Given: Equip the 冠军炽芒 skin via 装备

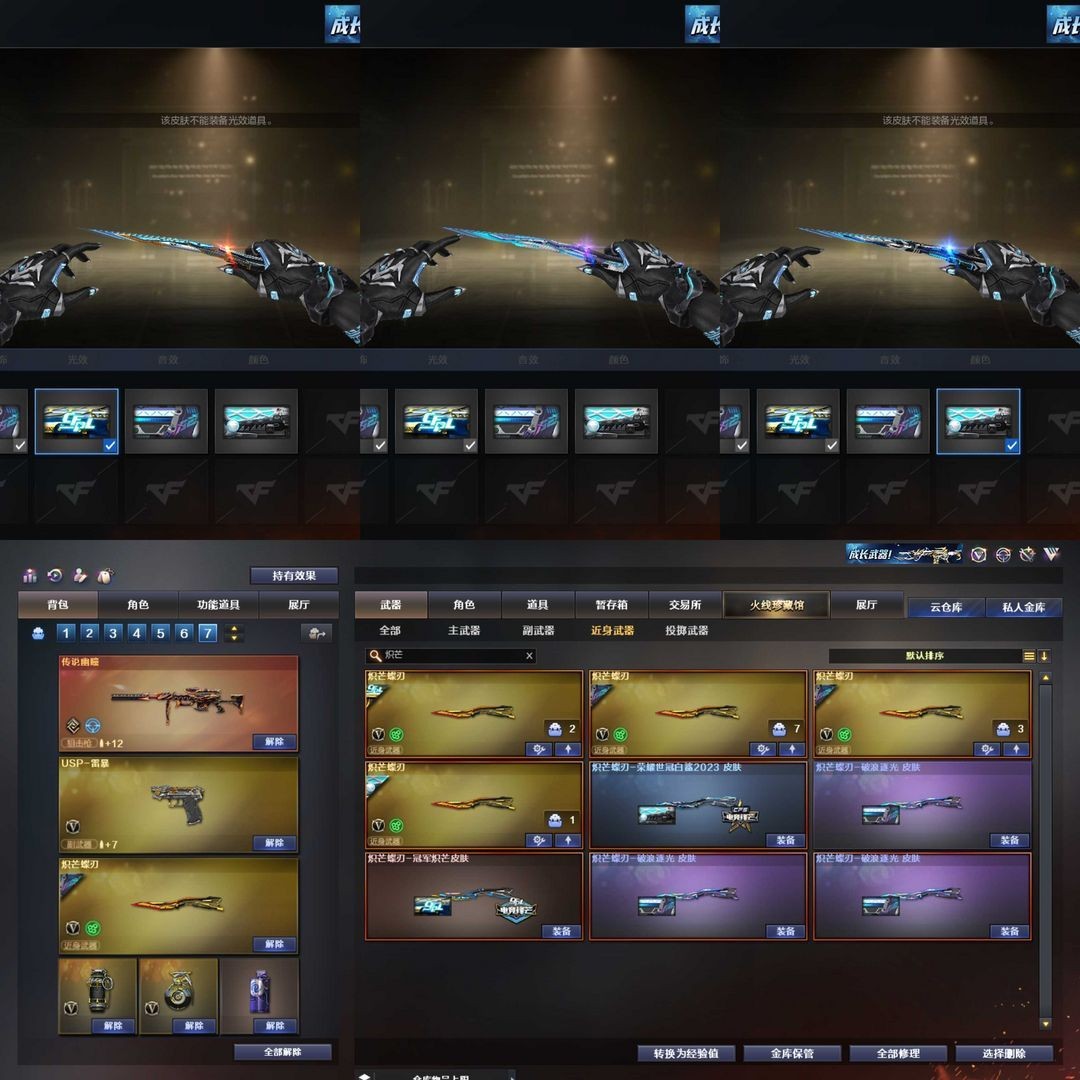Looking at the screenshot, I should [561, 931].
